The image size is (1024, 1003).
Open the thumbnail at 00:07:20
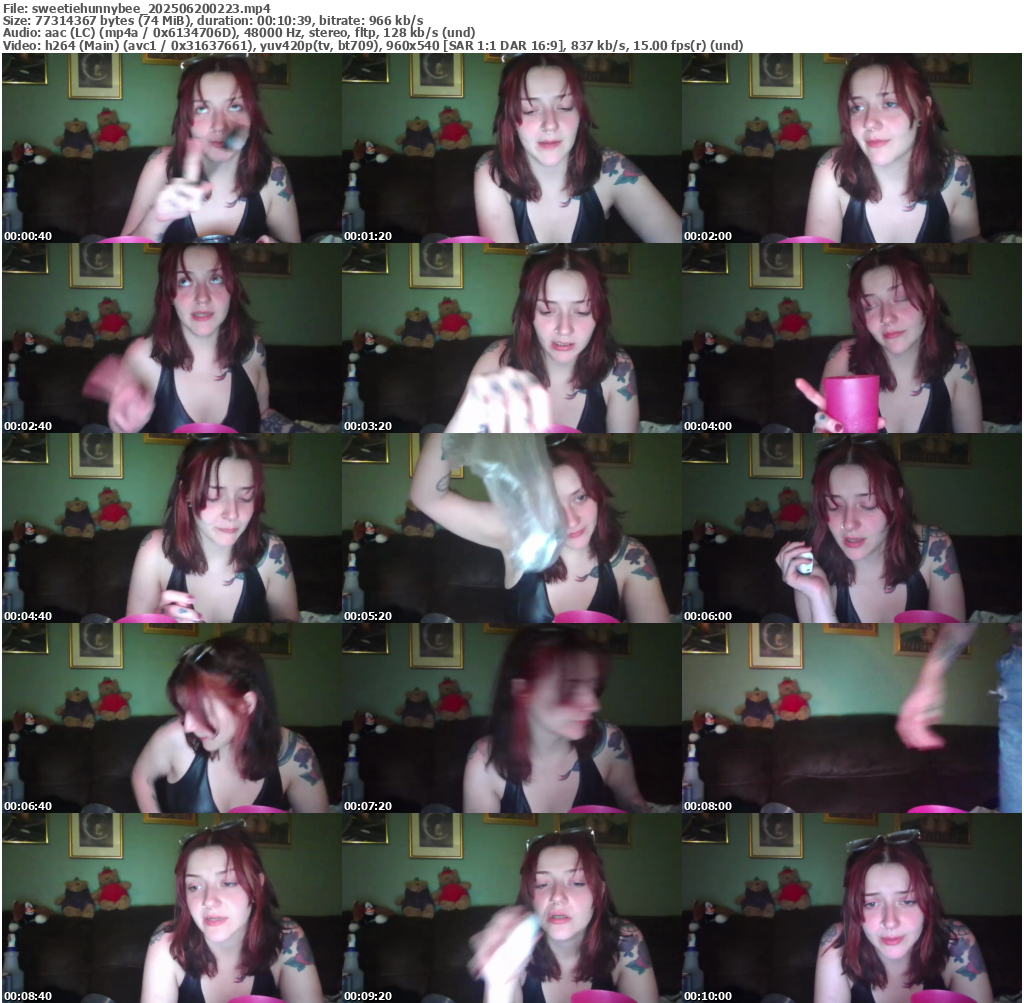click(511, 718)
